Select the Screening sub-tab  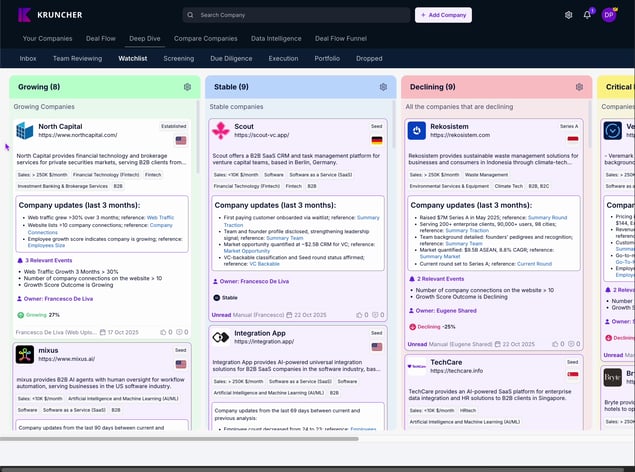pos(179,59)
